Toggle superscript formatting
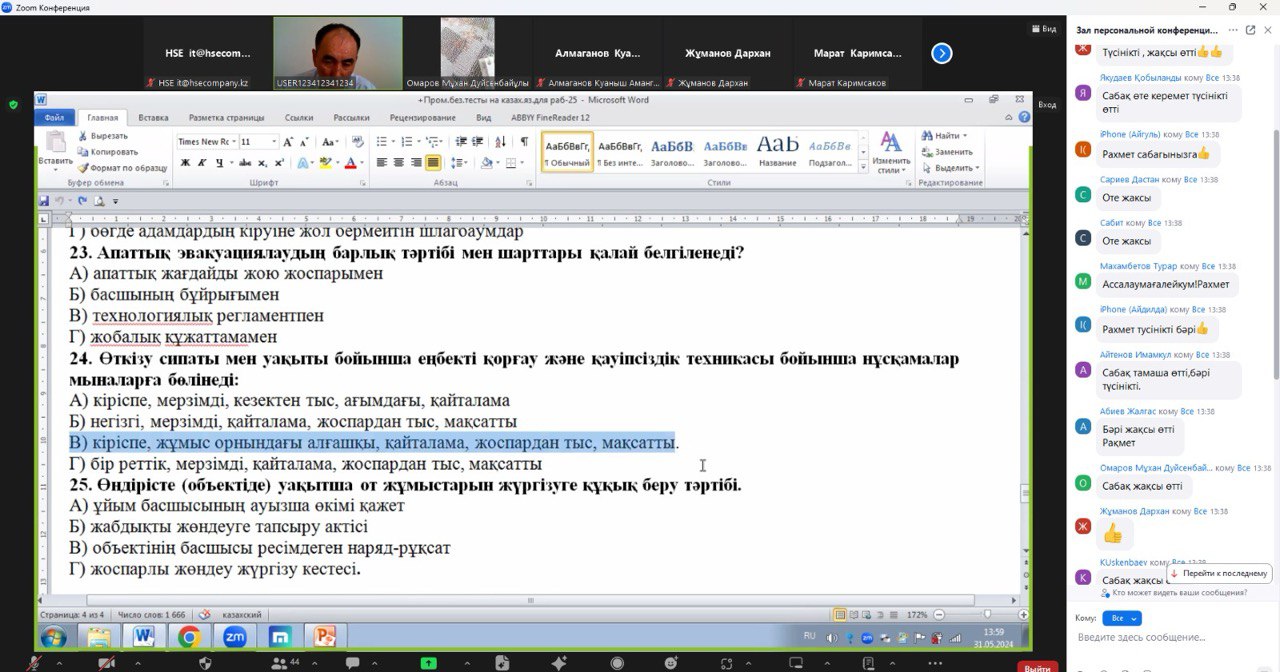This screenshot has height=672, width=1280. 279,162
